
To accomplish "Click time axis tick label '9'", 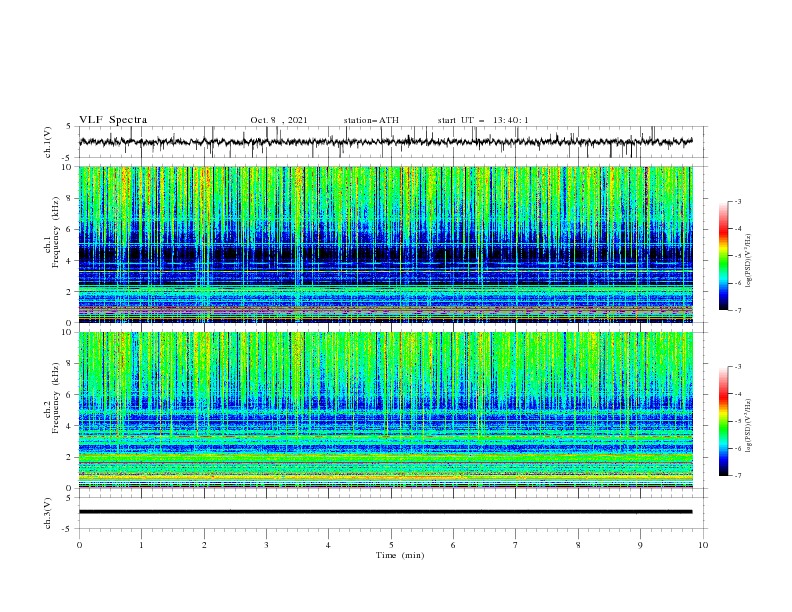I will tap(640, 545).
